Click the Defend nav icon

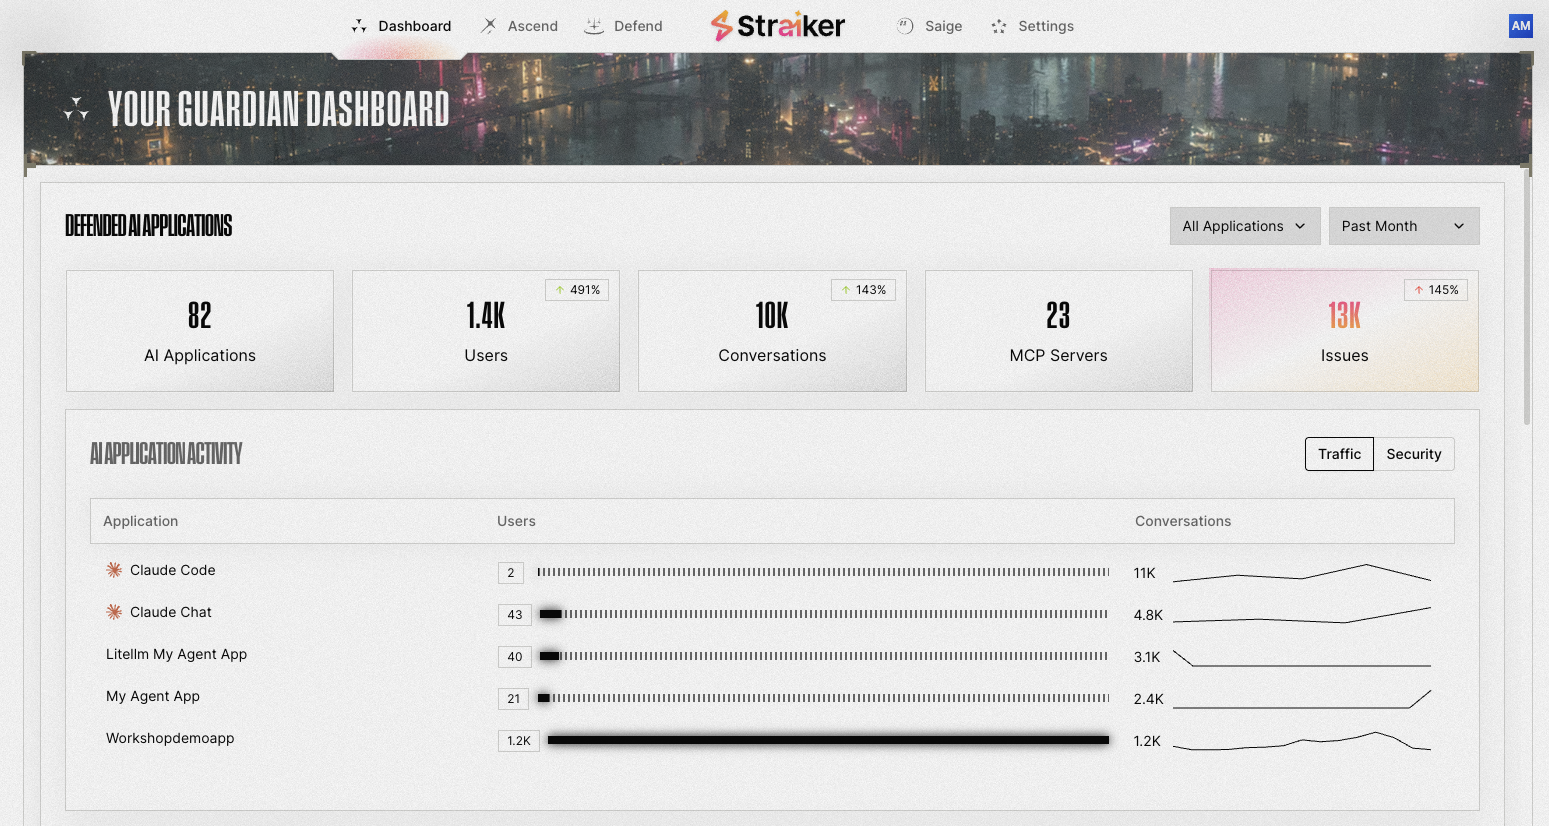(x=594, y=26)
